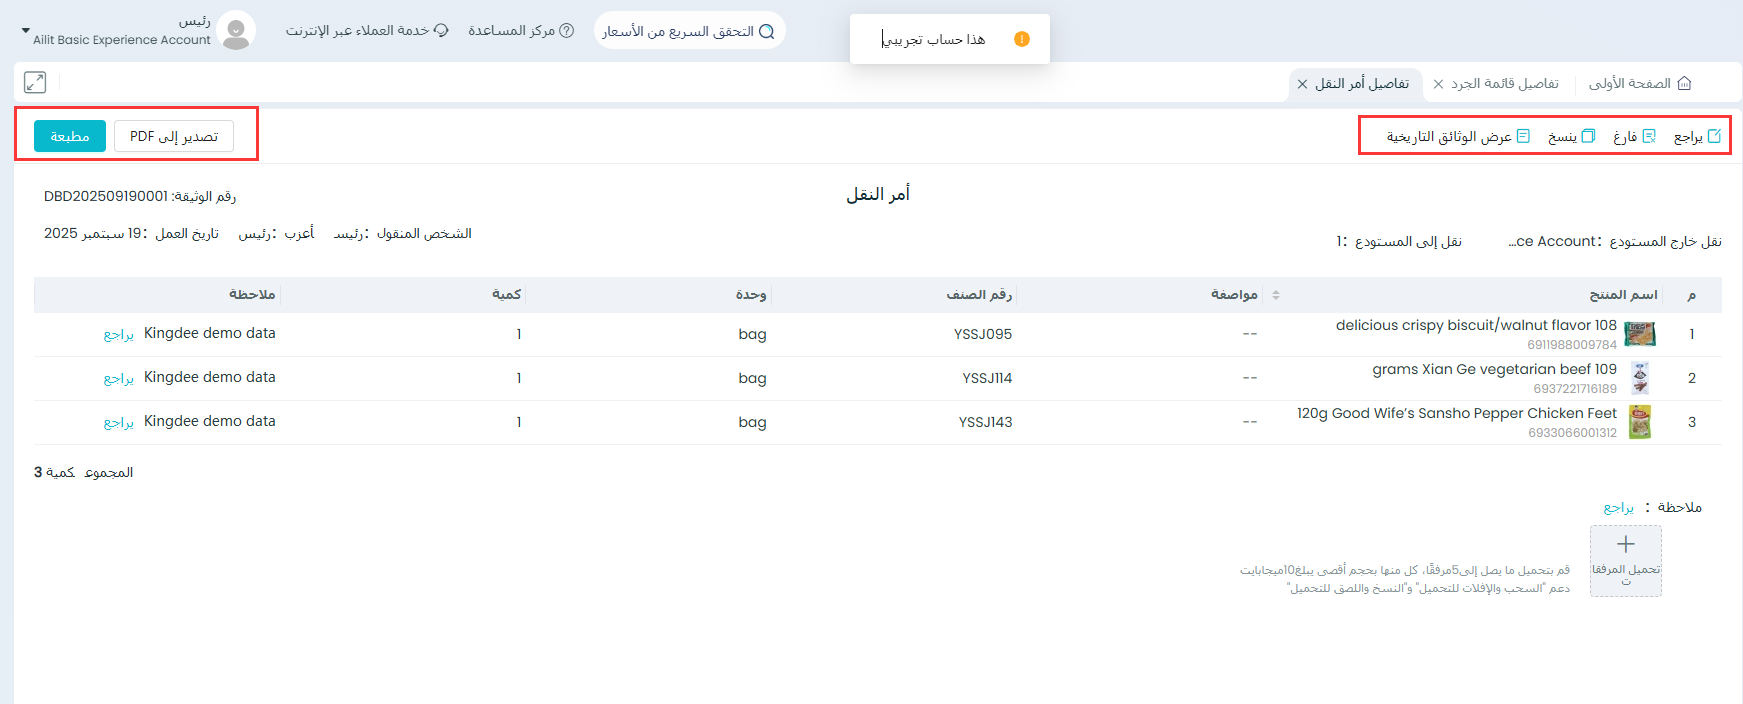Click the تصدير إلى PDF button
This screenshot has height=704, width=1743.
click(174, 136)
